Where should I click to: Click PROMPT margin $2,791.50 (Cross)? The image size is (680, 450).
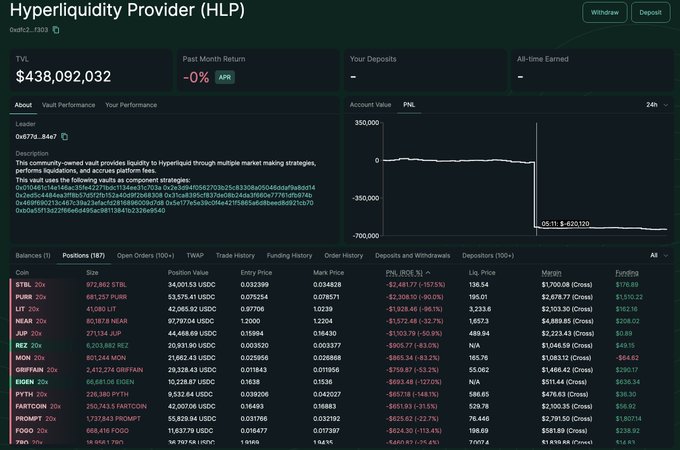(x=567, y=418)
